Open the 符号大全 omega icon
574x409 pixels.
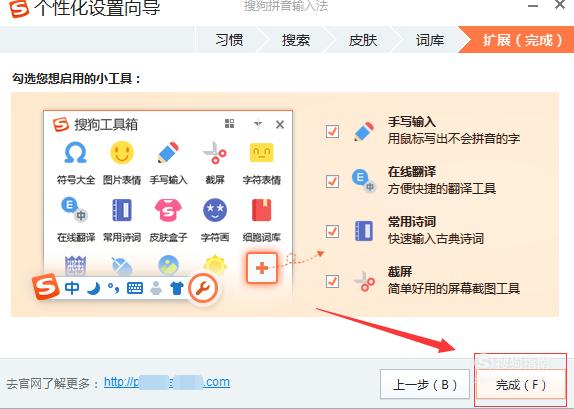coord(75,152)
